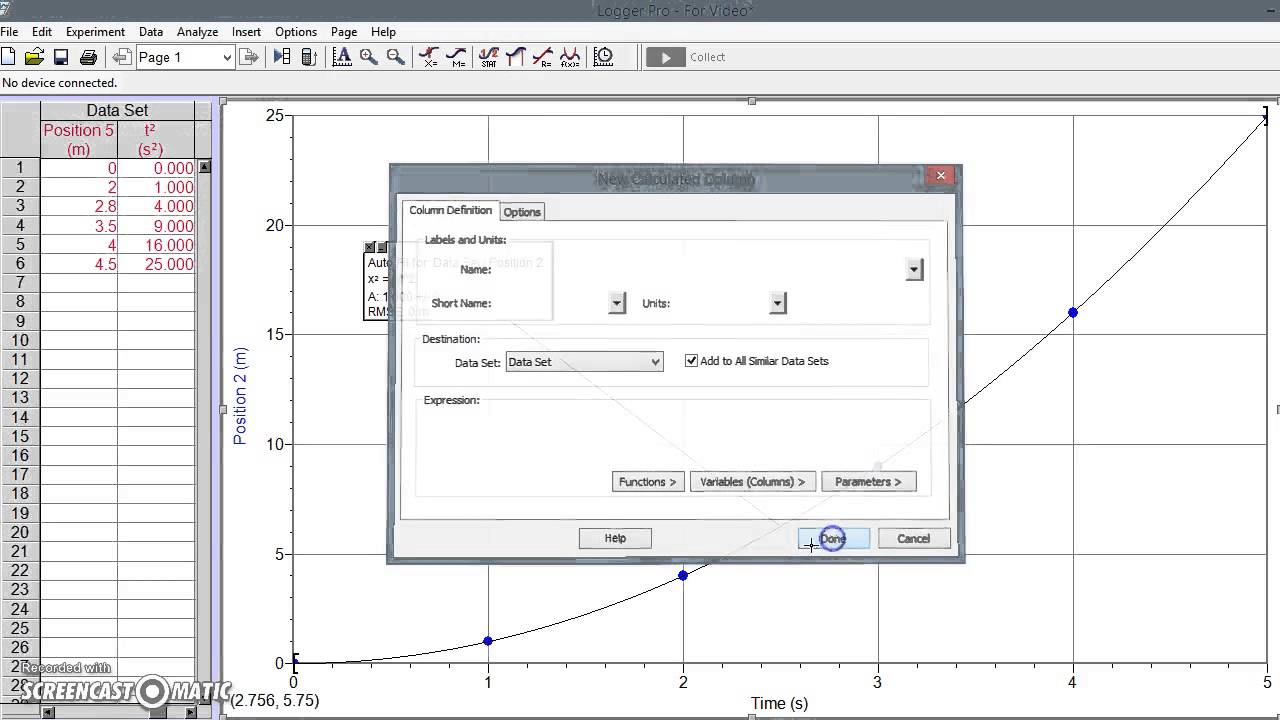Create a new file with toolbar icon
This screenshot has width=1280, height=720.
(x=9, y=57)
